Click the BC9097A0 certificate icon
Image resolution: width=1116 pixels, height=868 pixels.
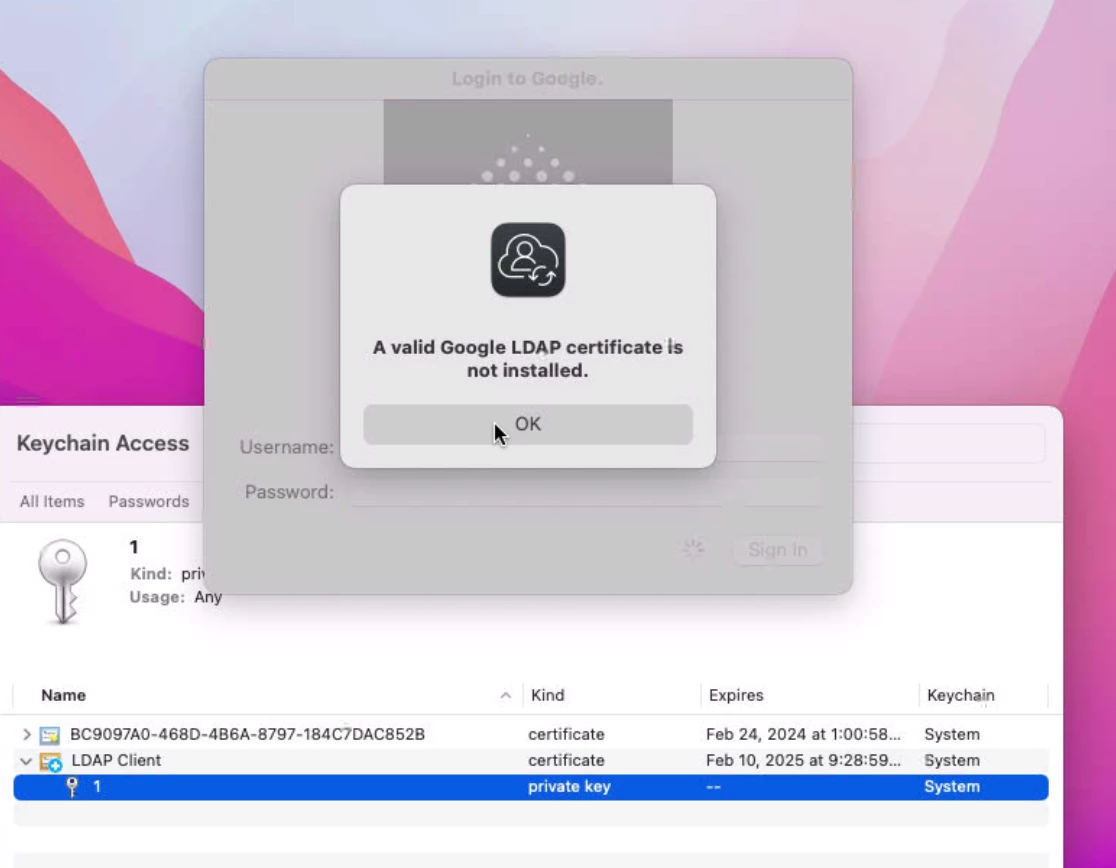click(x=50, y=735)
